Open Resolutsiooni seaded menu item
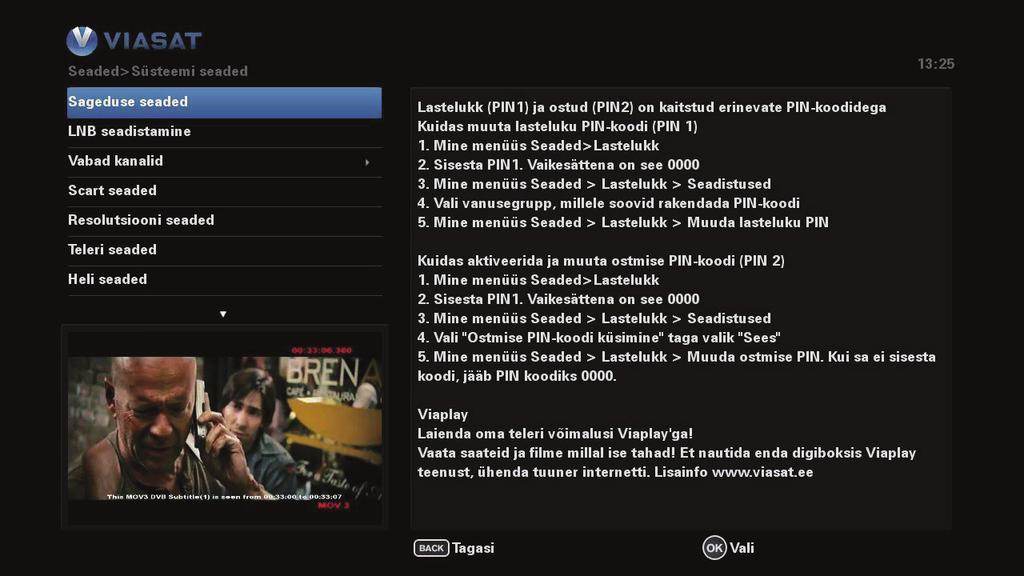The width and height of the screenshot is (1024, 576). pos(224,221)
